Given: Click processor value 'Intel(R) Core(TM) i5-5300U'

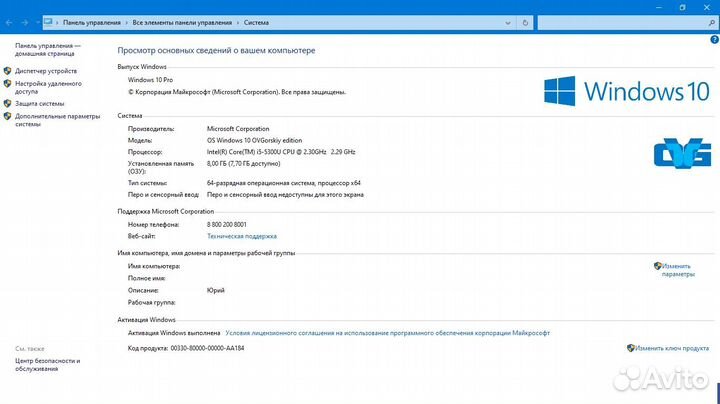Looking at the screenshot, I should [x=281, y=152].
